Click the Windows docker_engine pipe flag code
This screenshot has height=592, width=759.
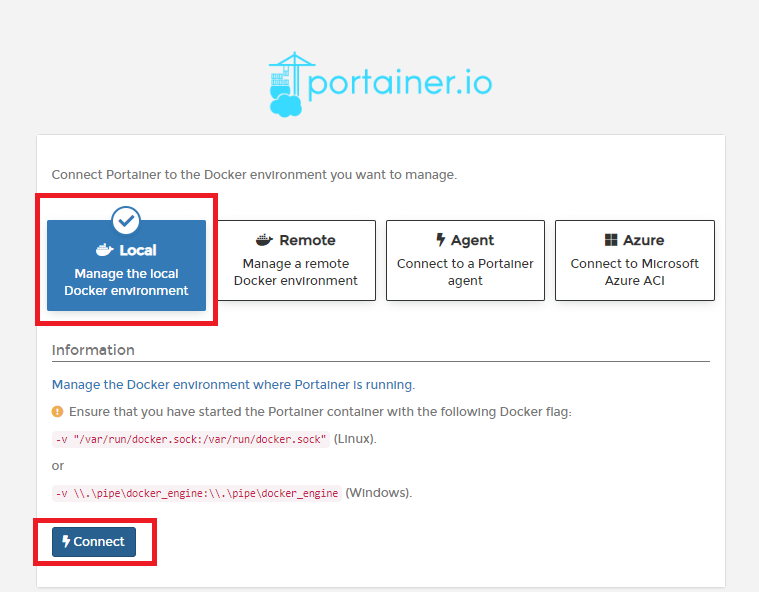197,493
